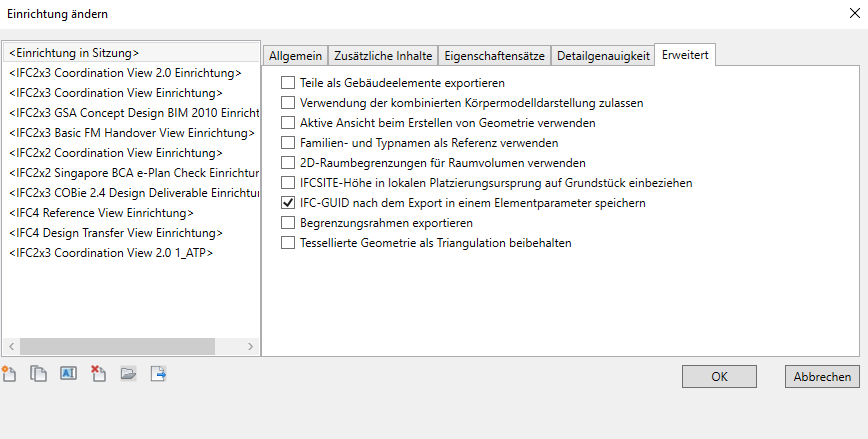868x439 pixels.
Task: Select IFC4 Reference View Einrichtung
Action: 100,213
